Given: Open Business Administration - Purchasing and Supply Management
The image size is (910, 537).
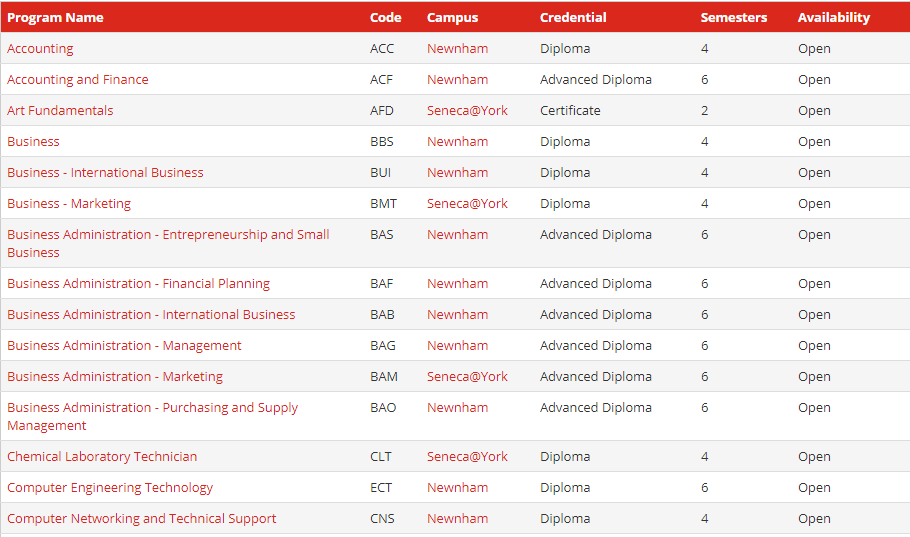Looking at the screenshot, I should 152,408.
